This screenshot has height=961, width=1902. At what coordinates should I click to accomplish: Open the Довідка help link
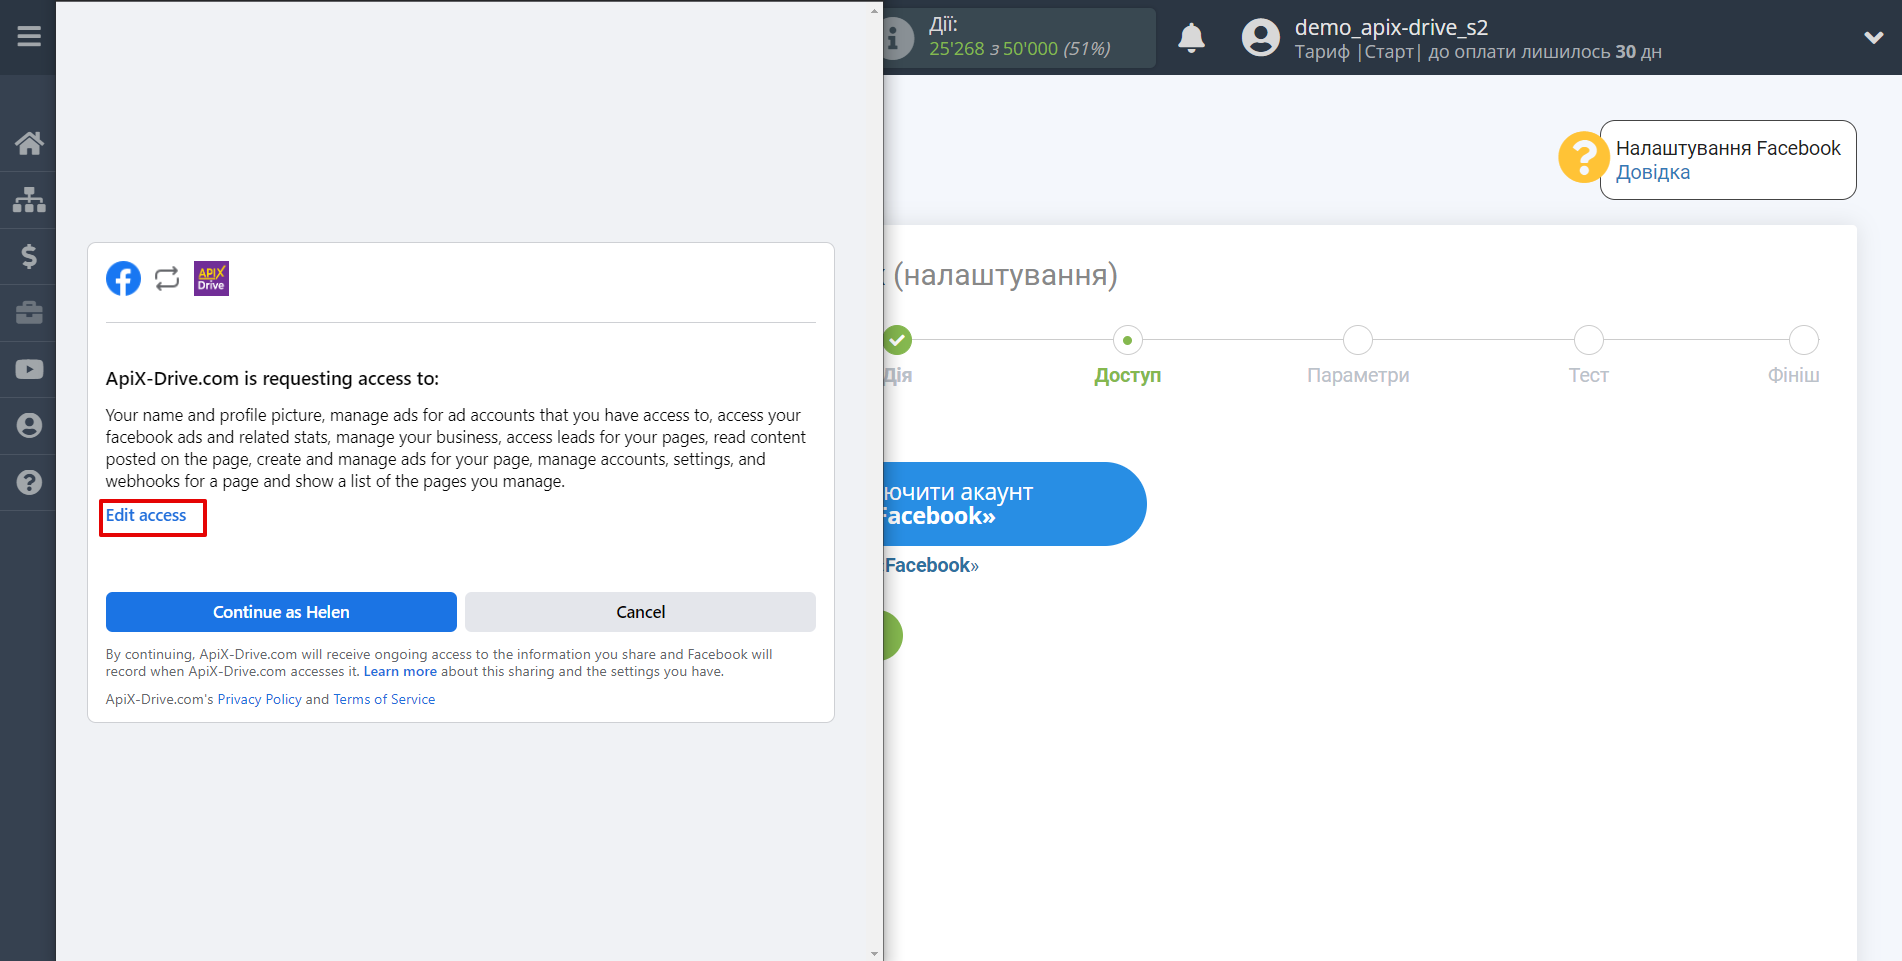(1652, 172)
